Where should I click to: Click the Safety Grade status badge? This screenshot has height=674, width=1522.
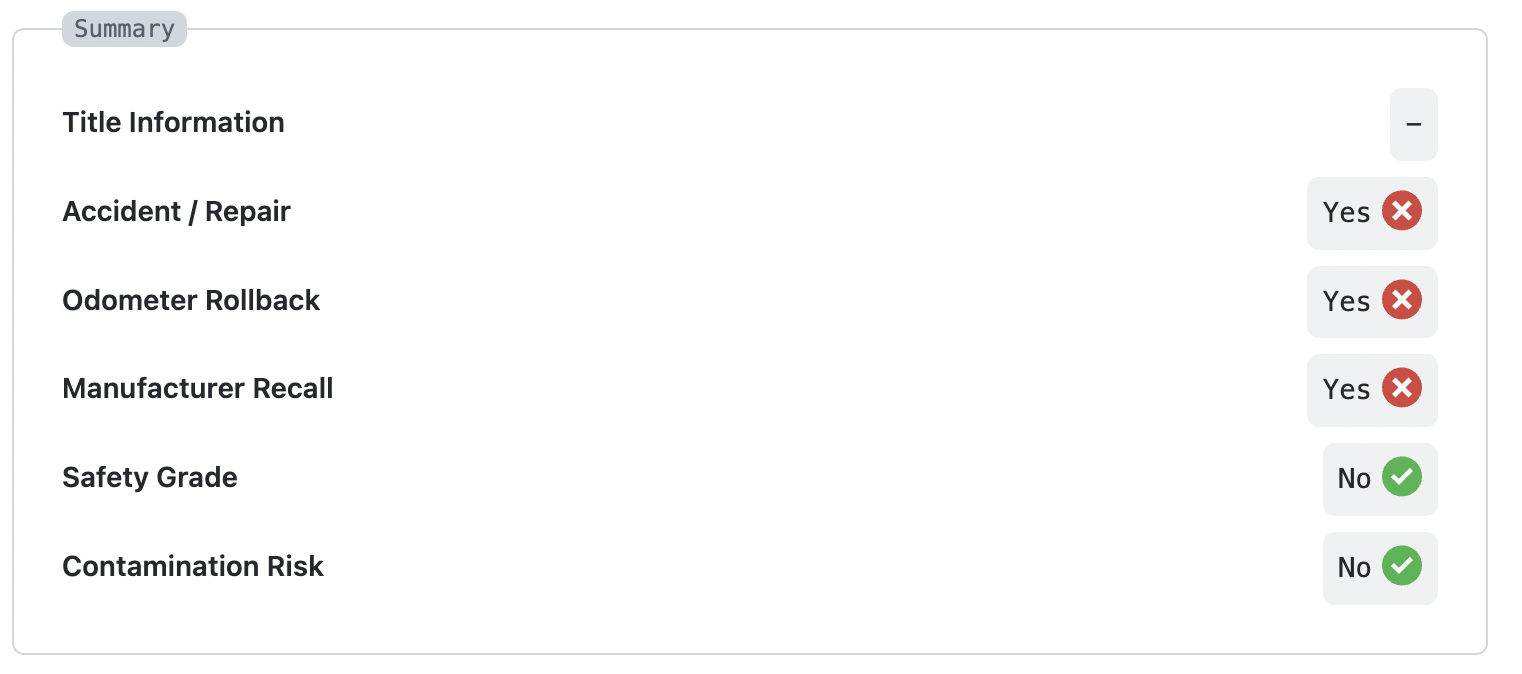pos(1379,479)
